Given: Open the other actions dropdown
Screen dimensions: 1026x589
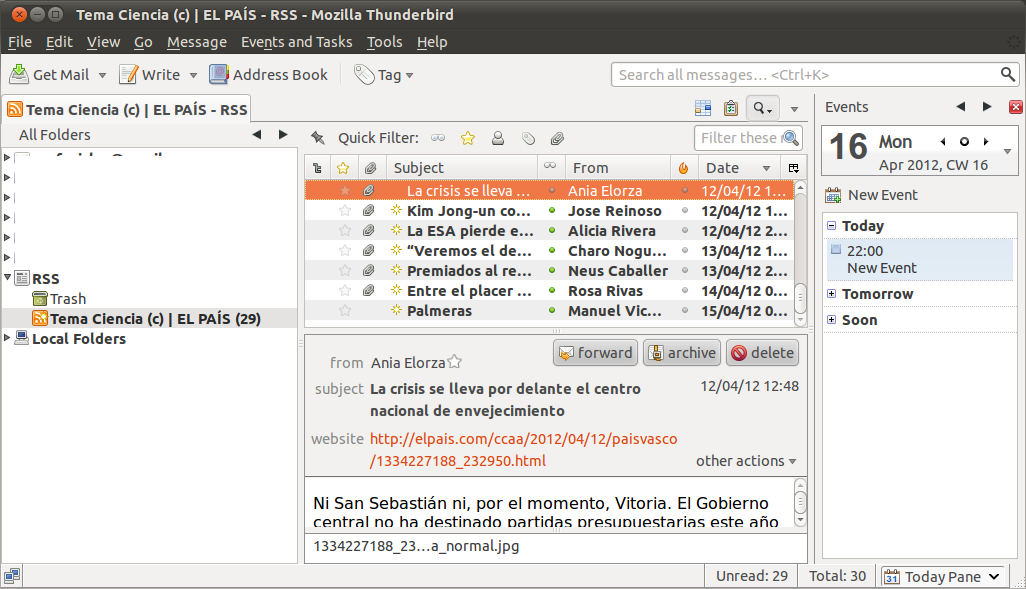Looking at the screenshot, I should coord(746,461).
